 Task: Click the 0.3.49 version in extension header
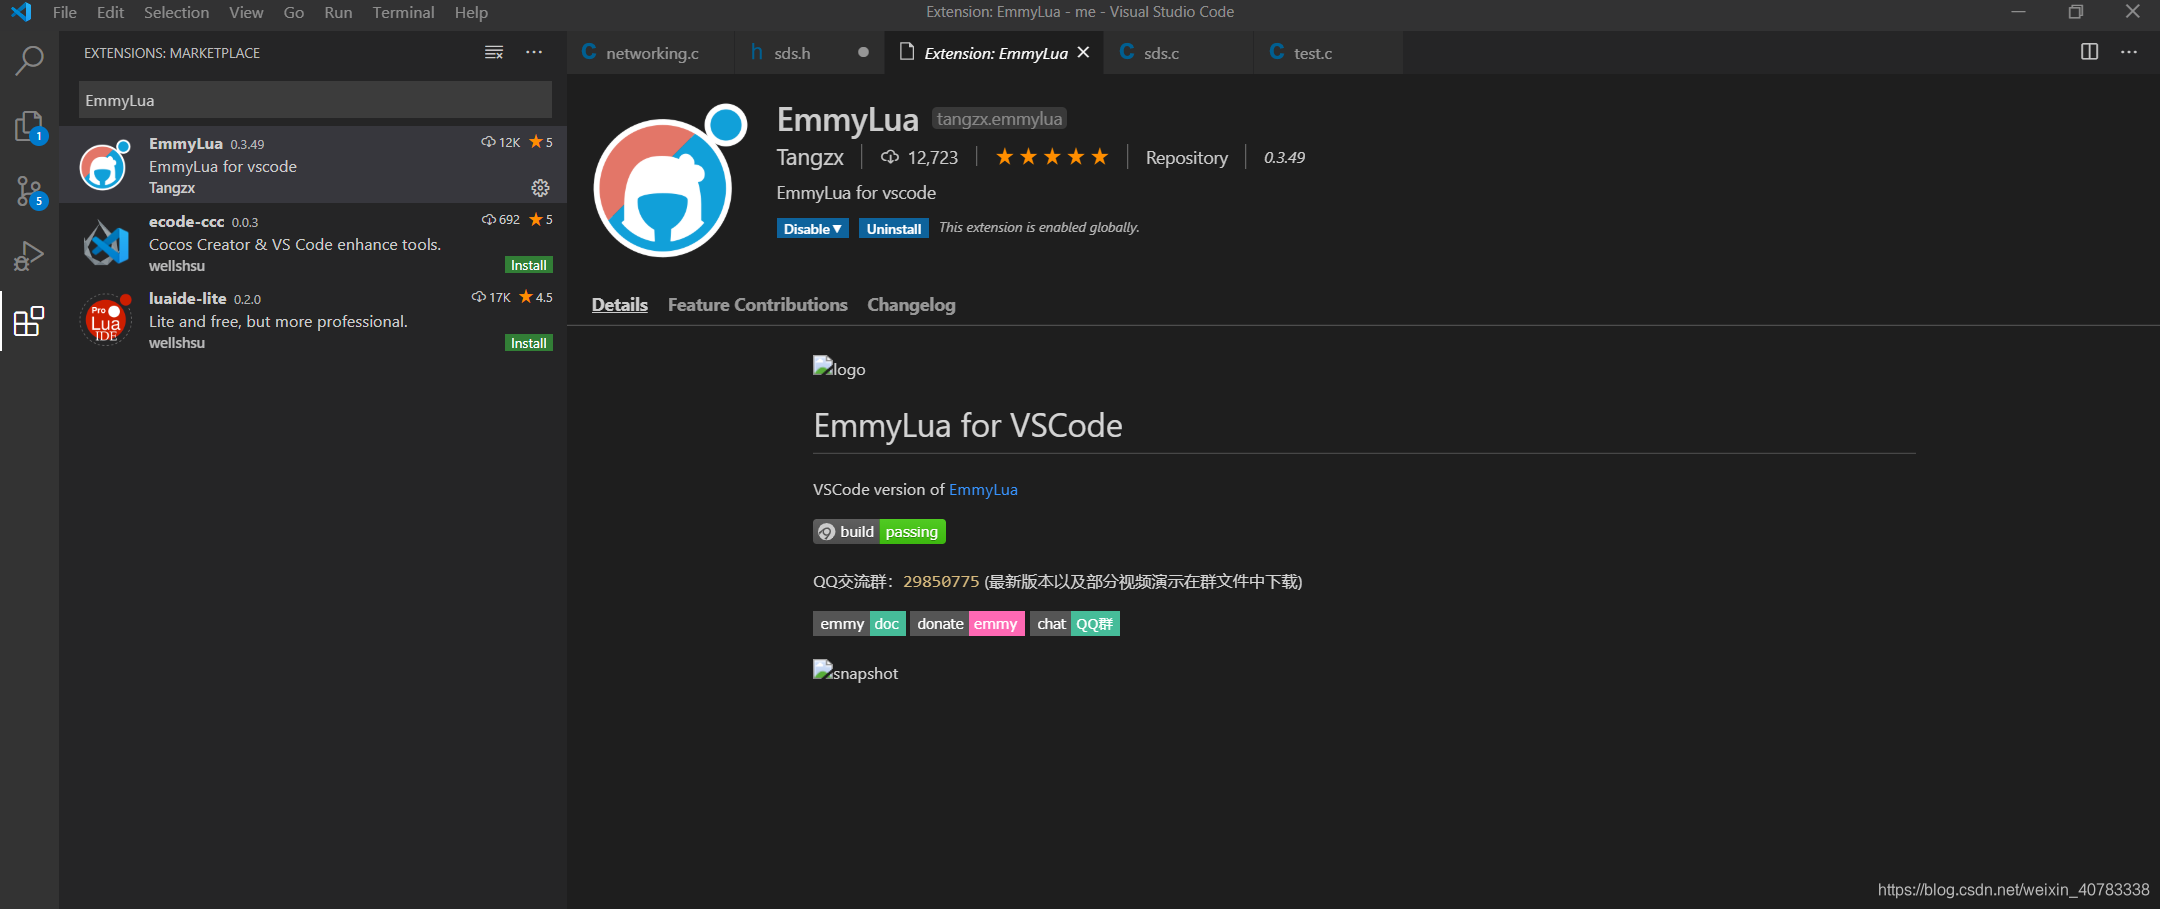[x=1284, y=157]
